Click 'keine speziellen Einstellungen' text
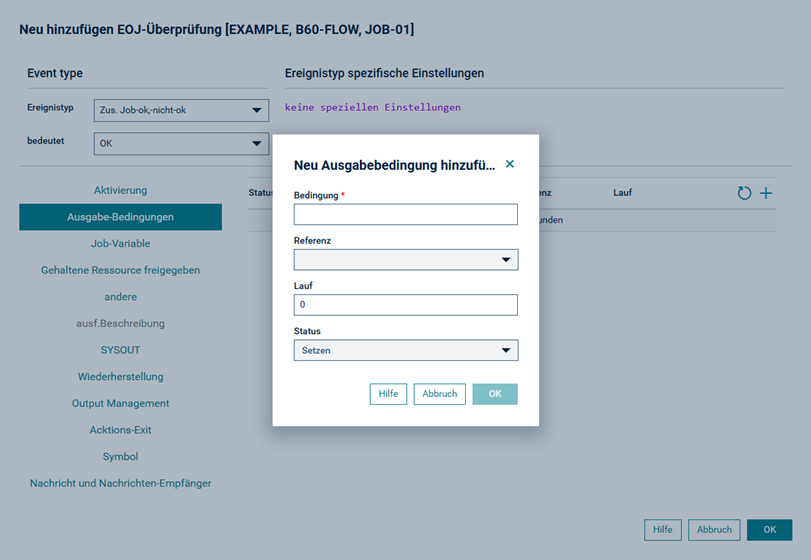This screenshot has width=811, height=560. pyautogui.click(x=373, y=108)
